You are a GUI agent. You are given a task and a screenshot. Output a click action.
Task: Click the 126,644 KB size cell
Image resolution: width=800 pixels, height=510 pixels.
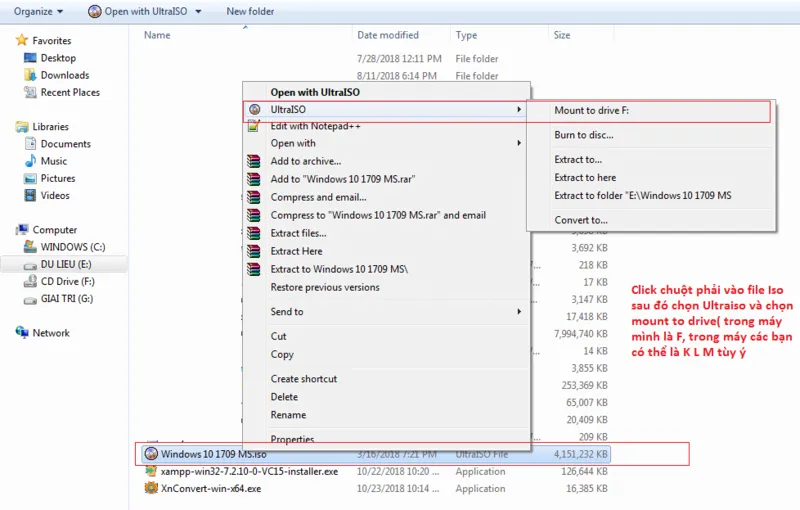[584, 471]
